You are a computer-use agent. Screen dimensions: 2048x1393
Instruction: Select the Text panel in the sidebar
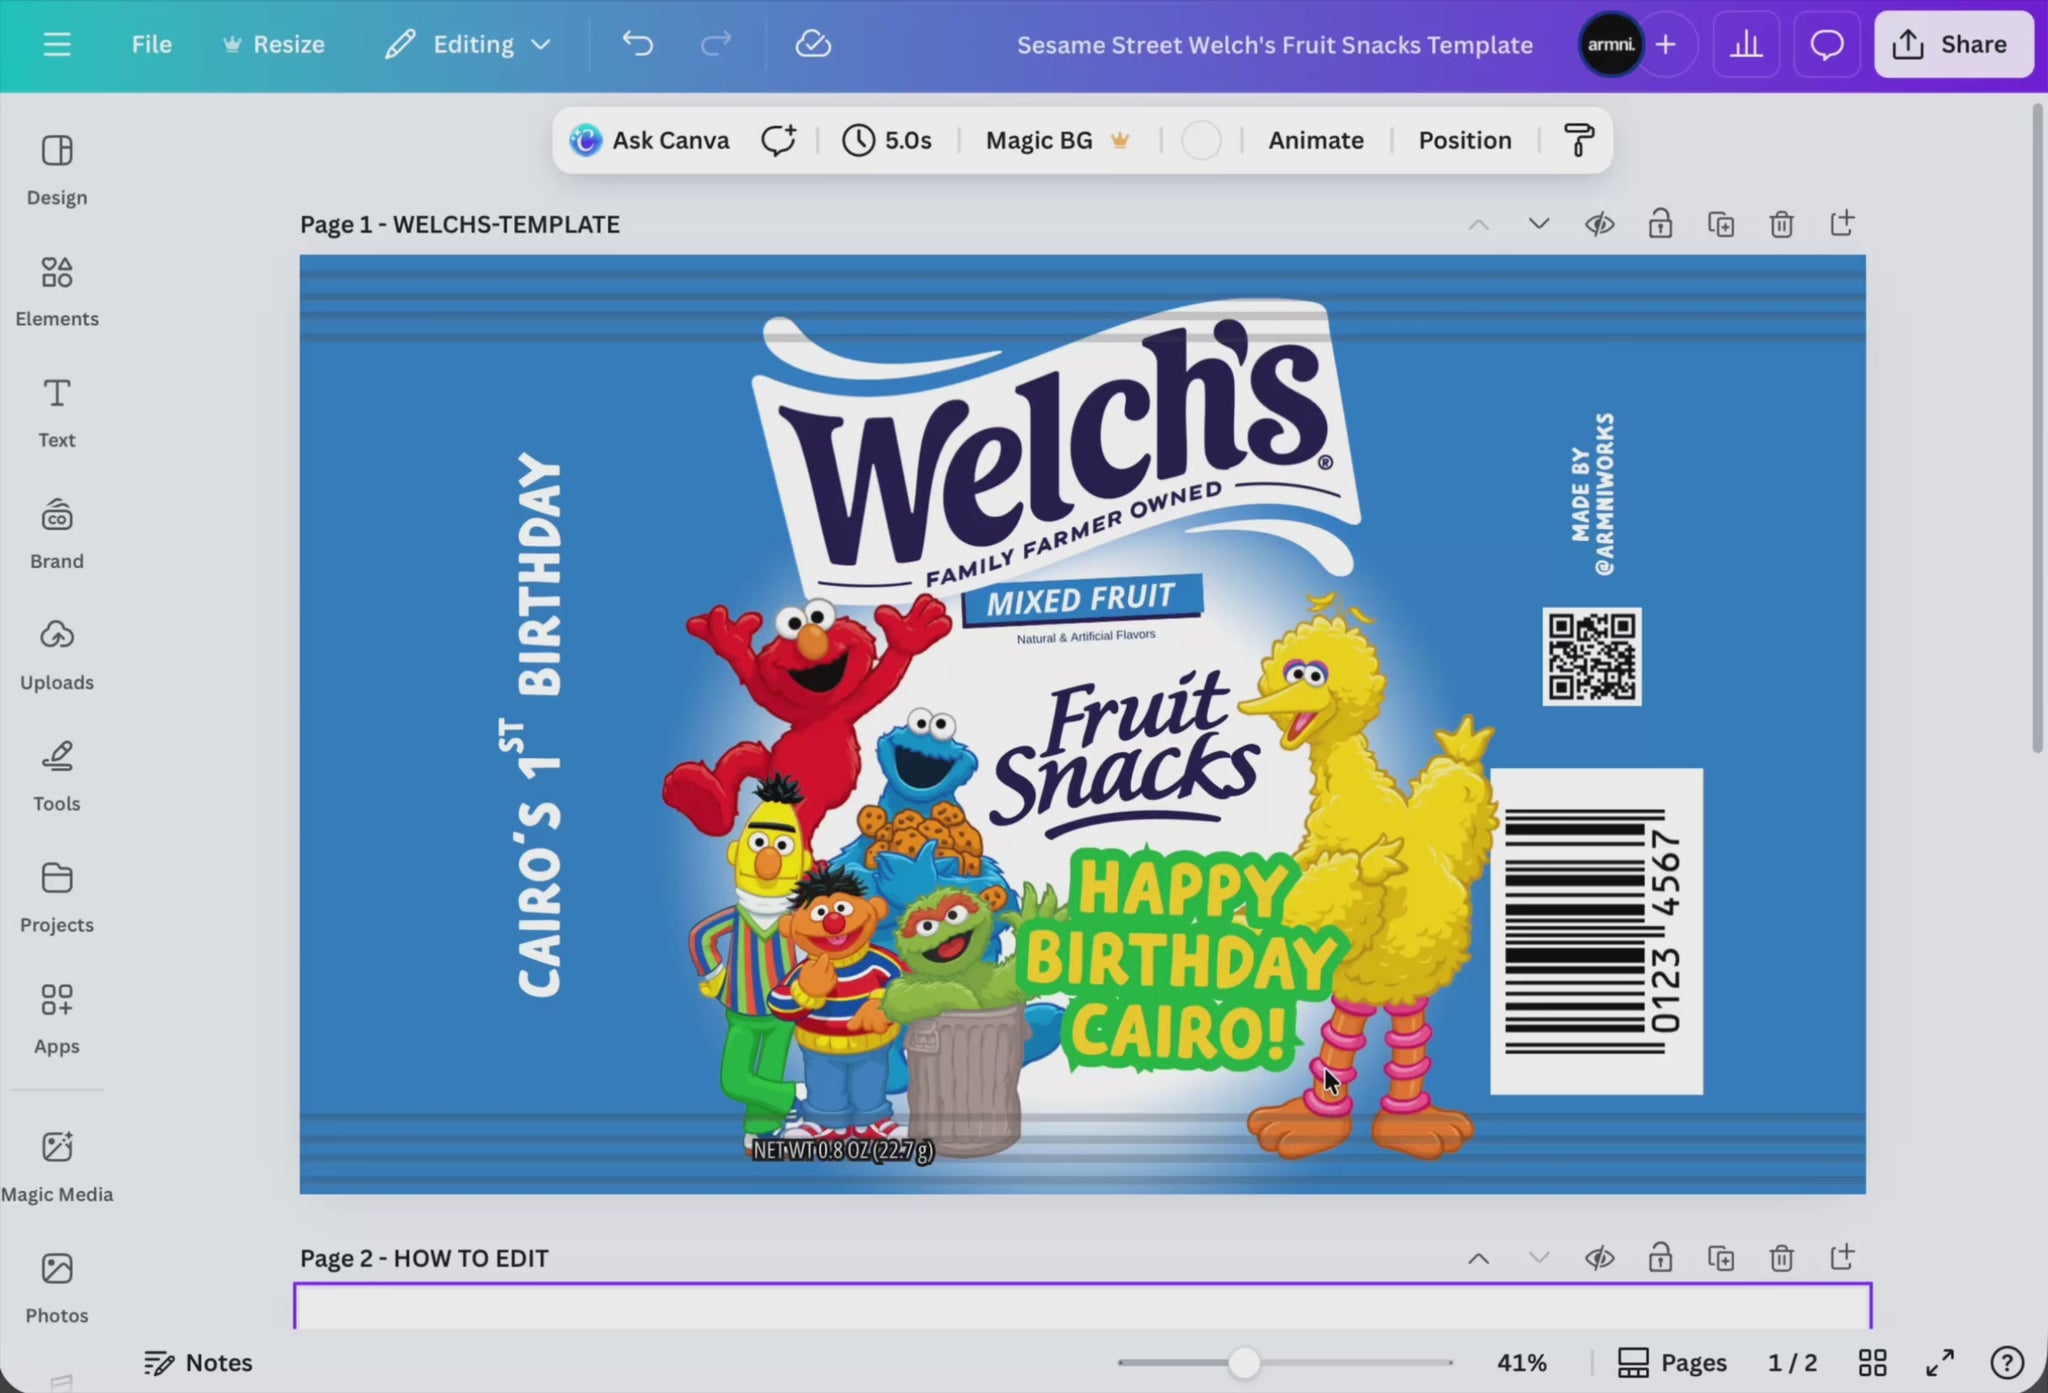click(x=56, y=410)
